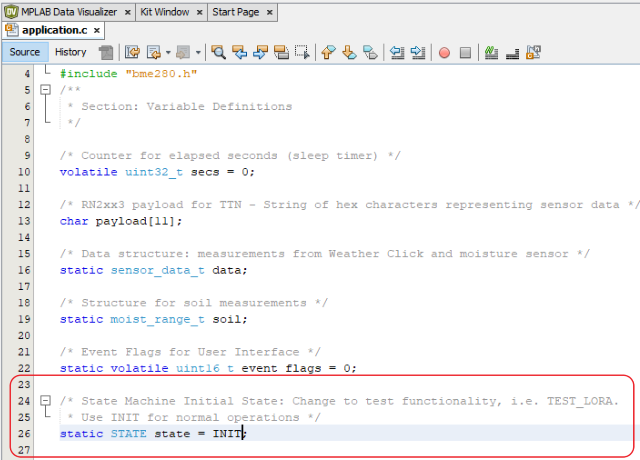Screen dimensions: 640x460
Task: Collapse the comment fold at line 24
Action: coord(44,401)
